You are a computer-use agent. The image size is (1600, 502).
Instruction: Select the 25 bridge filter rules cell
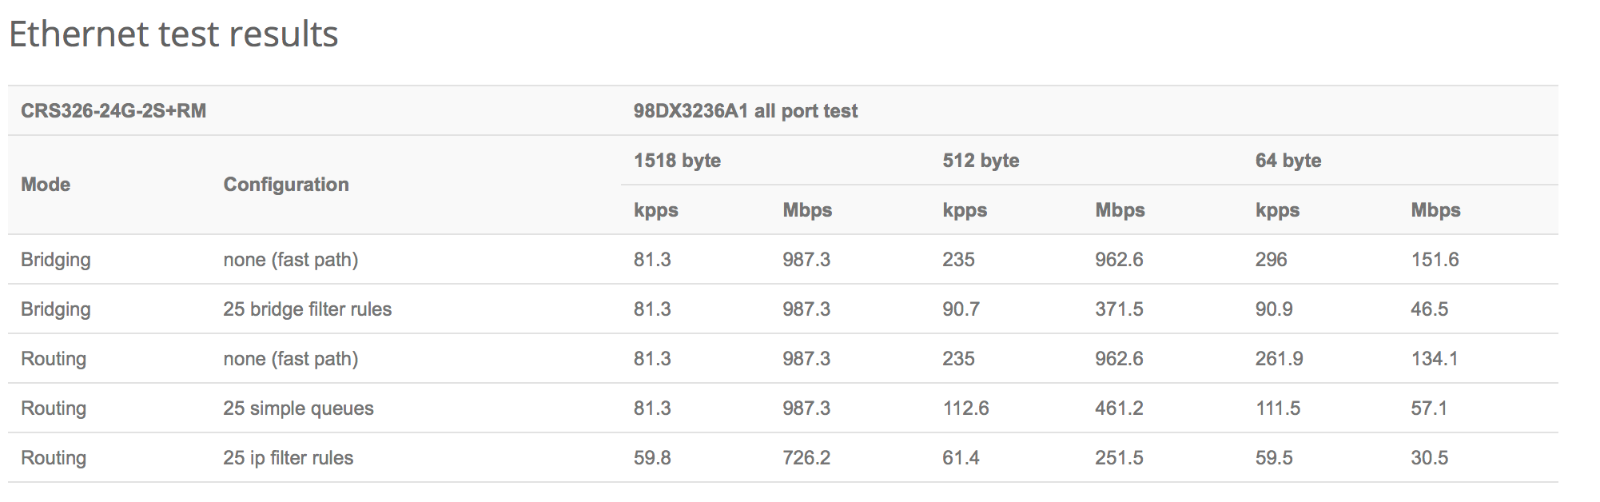tap(307, 309)
